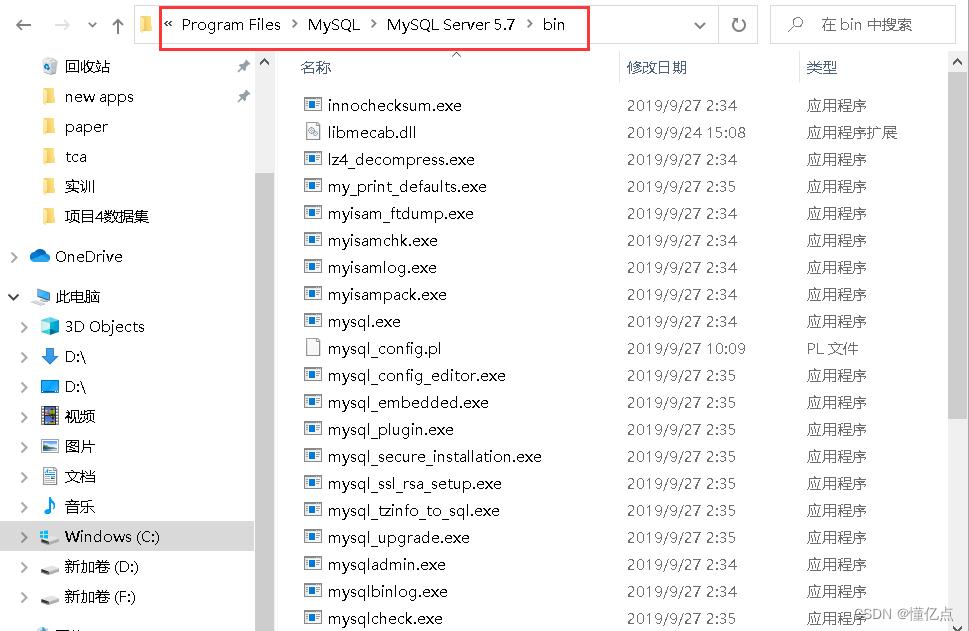Unpin new apps pin icon
This screenshot has height=631, width=969.
[243, 96]
